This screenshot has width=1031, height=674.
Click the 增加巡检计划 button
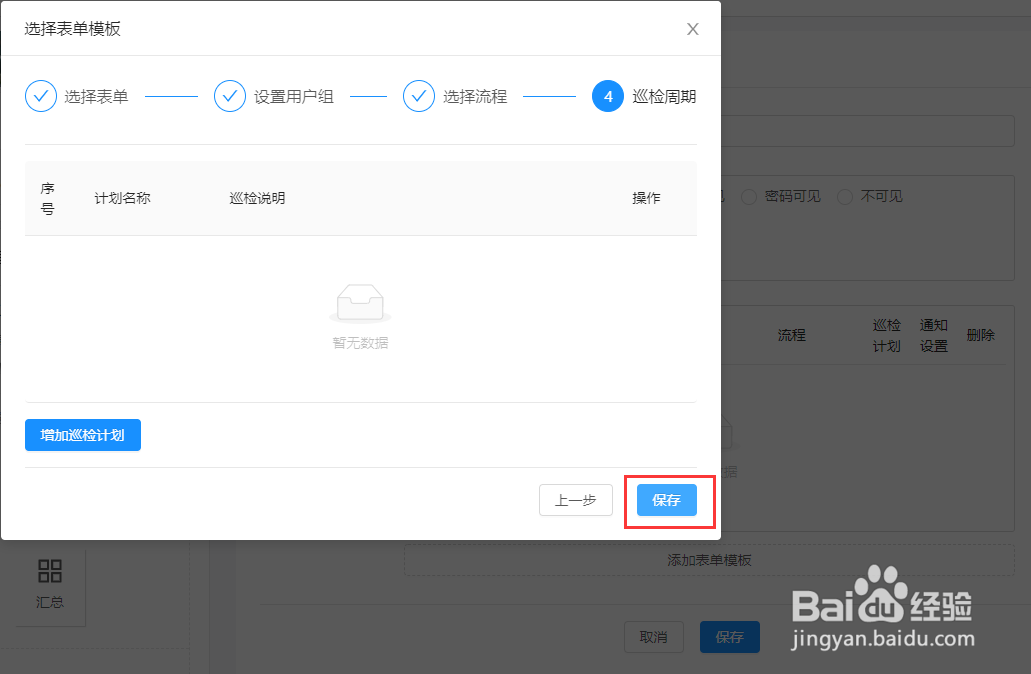click(82, 435)
